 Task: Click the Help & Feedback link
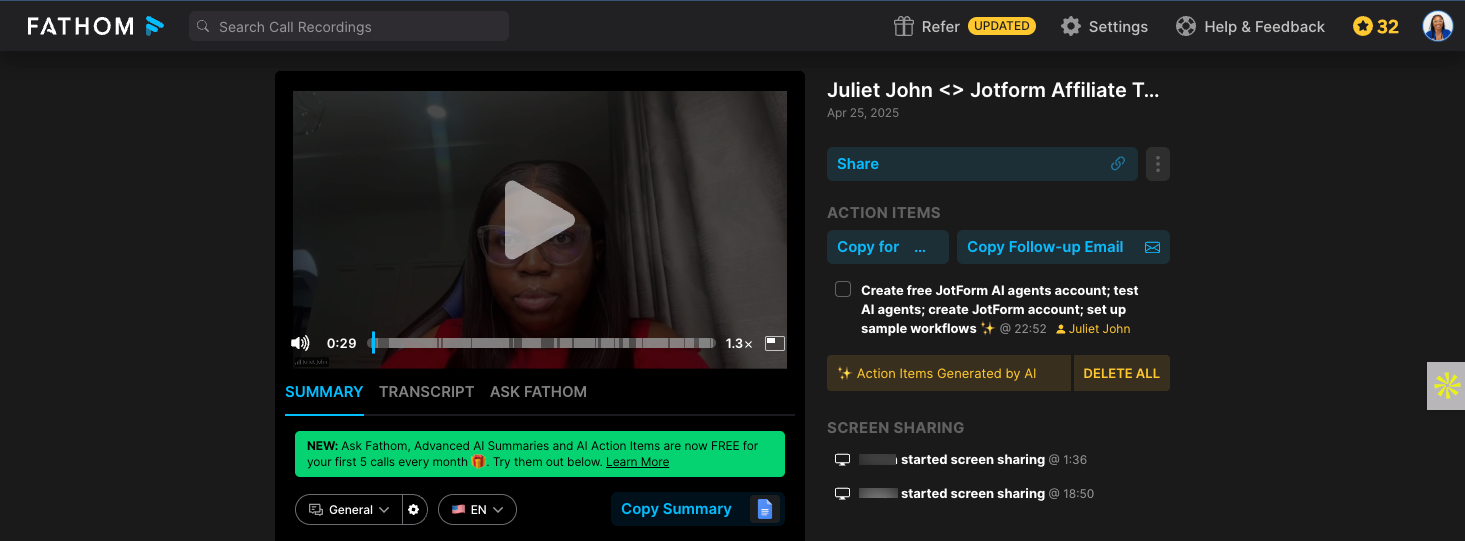1264,27
